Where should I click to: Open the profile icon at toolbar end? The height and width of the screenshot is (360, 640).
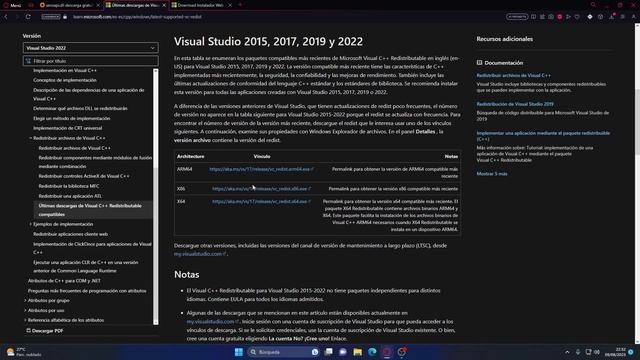633,17
